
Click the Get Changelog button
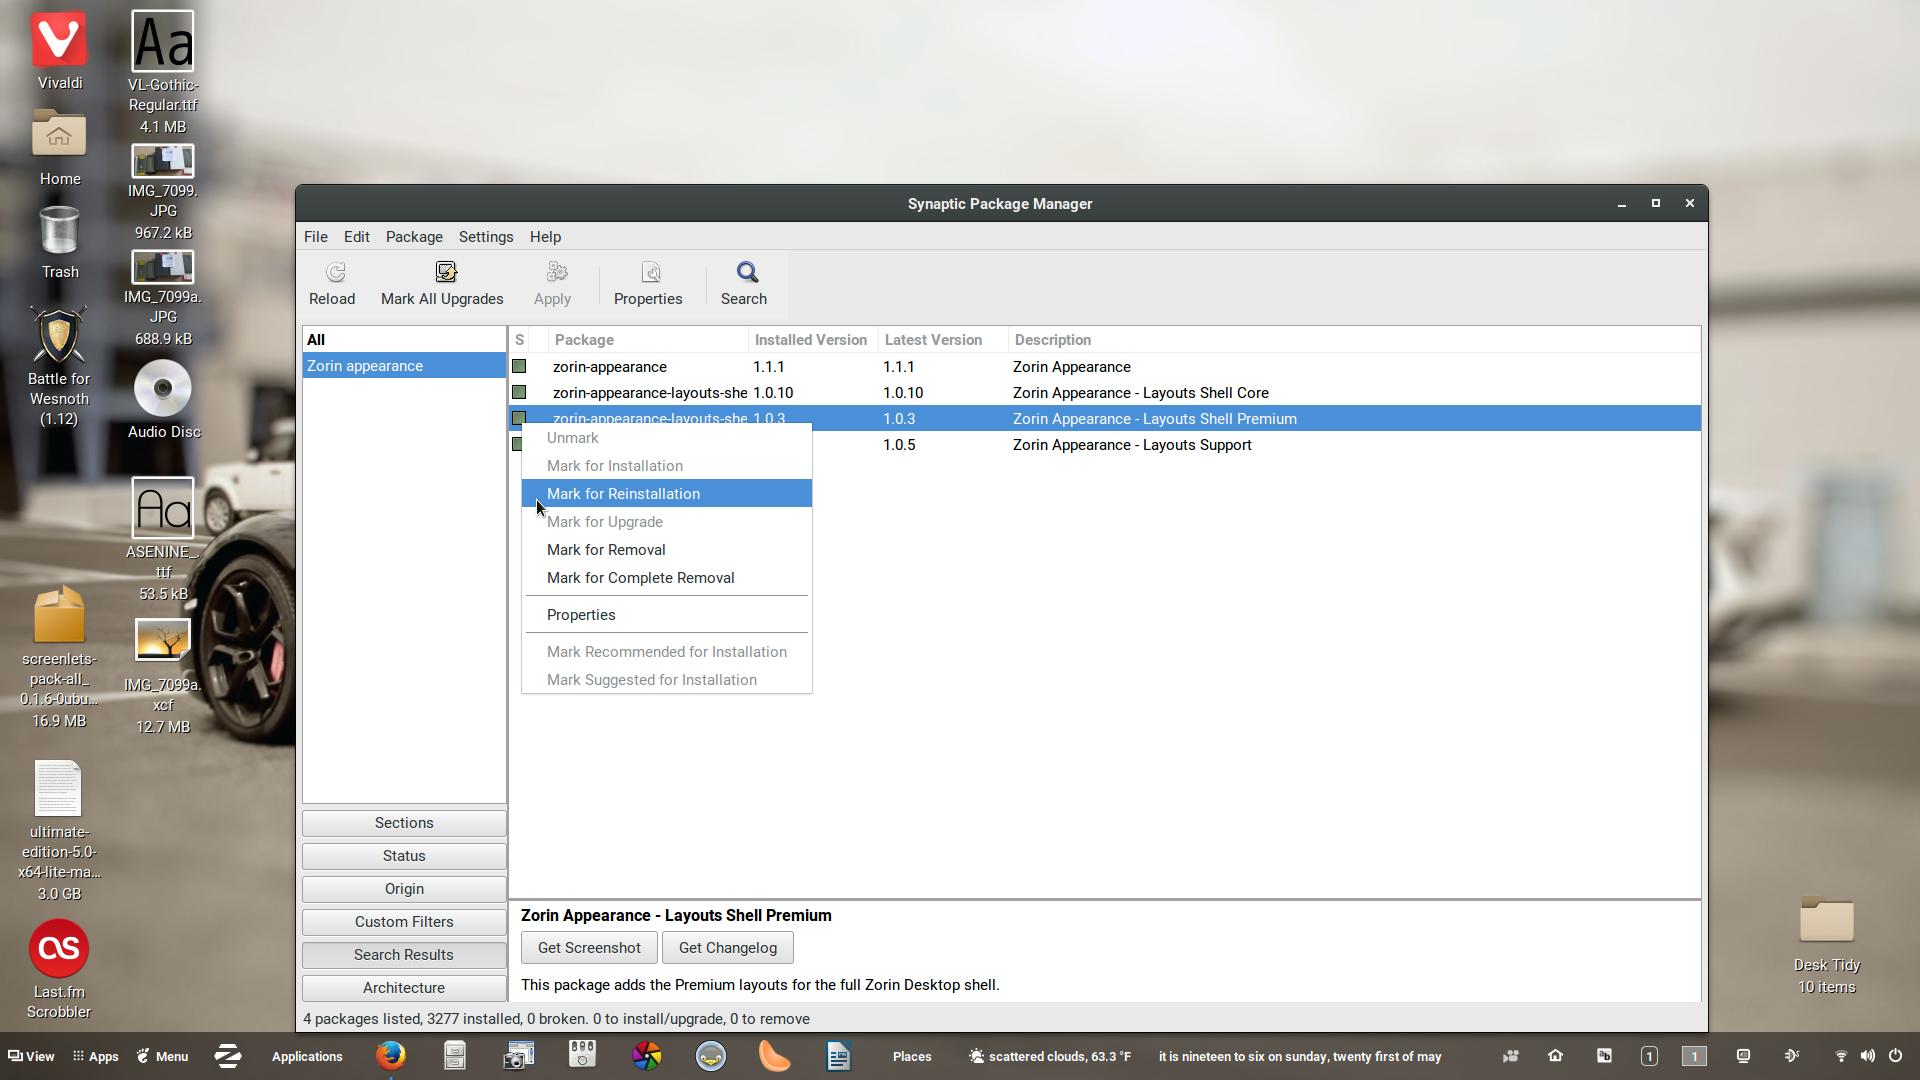point(728,948)
